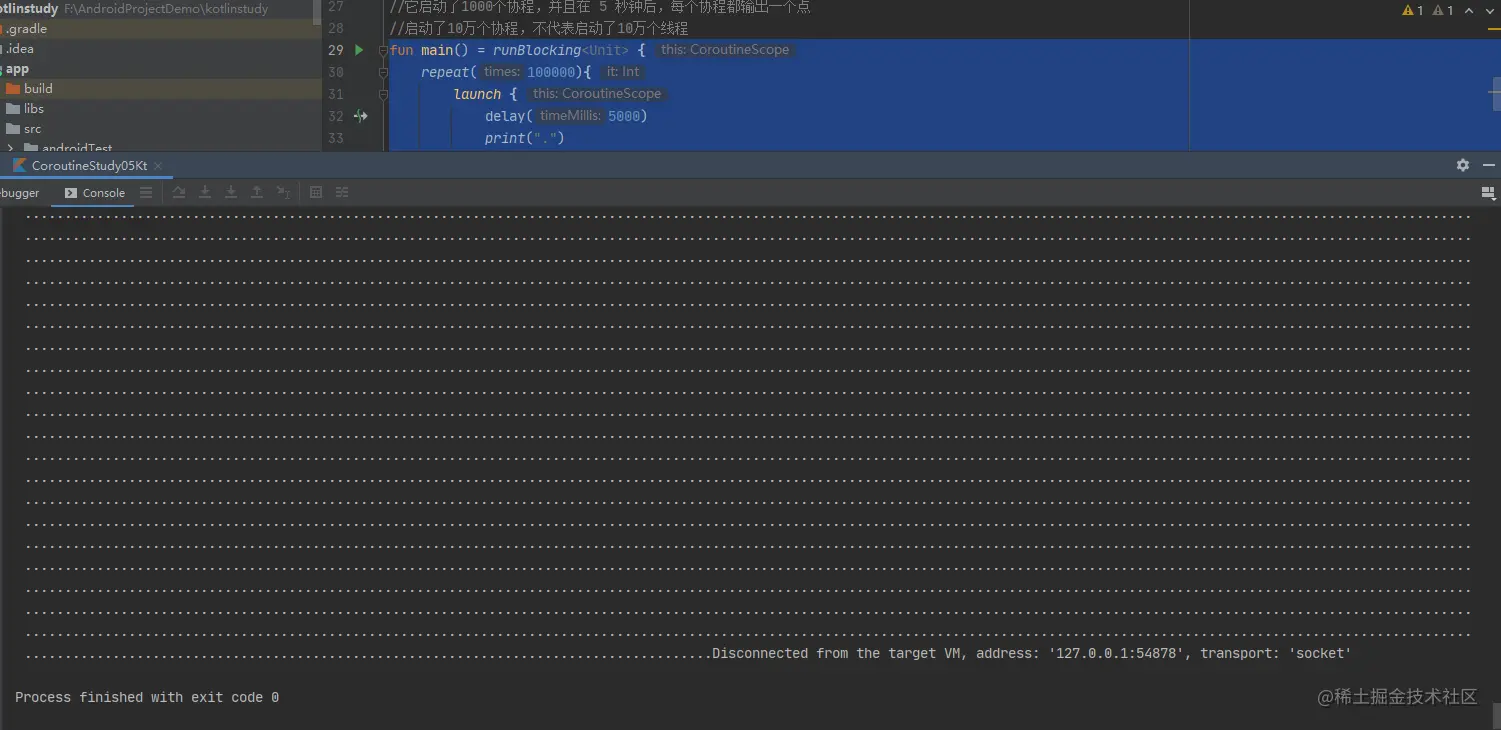Screen dimensions: 1501x730
Task: Select the kotlinstudy project root node
Action: [x=29, y=9]
